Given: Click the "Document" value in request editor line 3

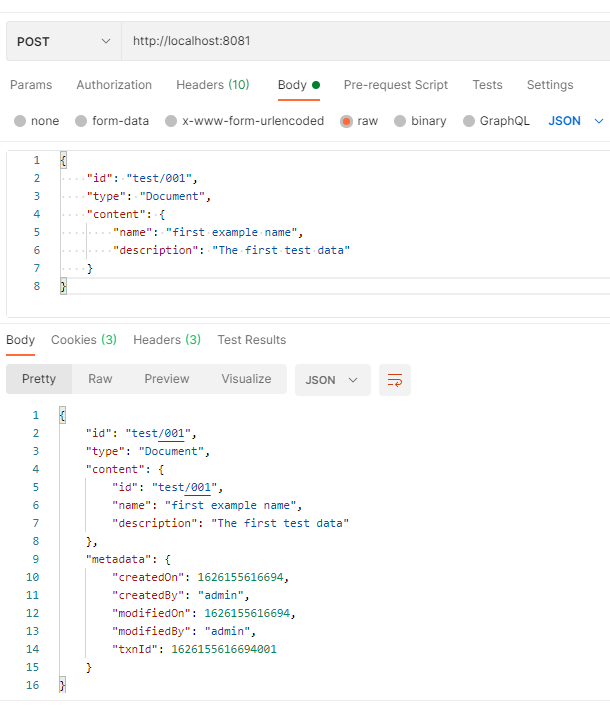Looking at the screenshot, I should click(x=172, y=196).
